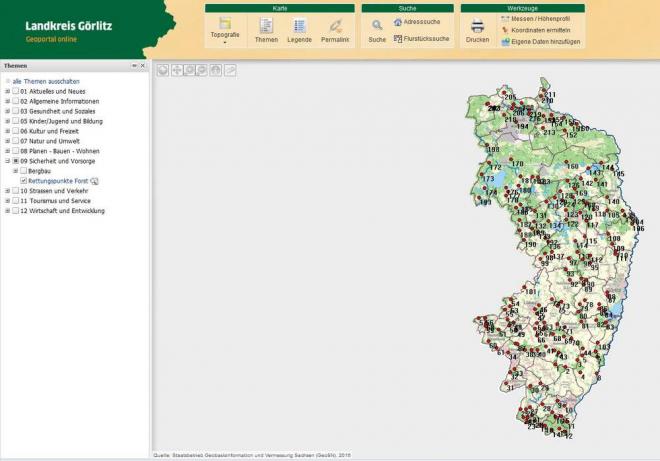Uncheck the Rettungspunkte Forst checkbox
Image resolution: width=660 pixels, height=461 pixels.
(24, 181)
